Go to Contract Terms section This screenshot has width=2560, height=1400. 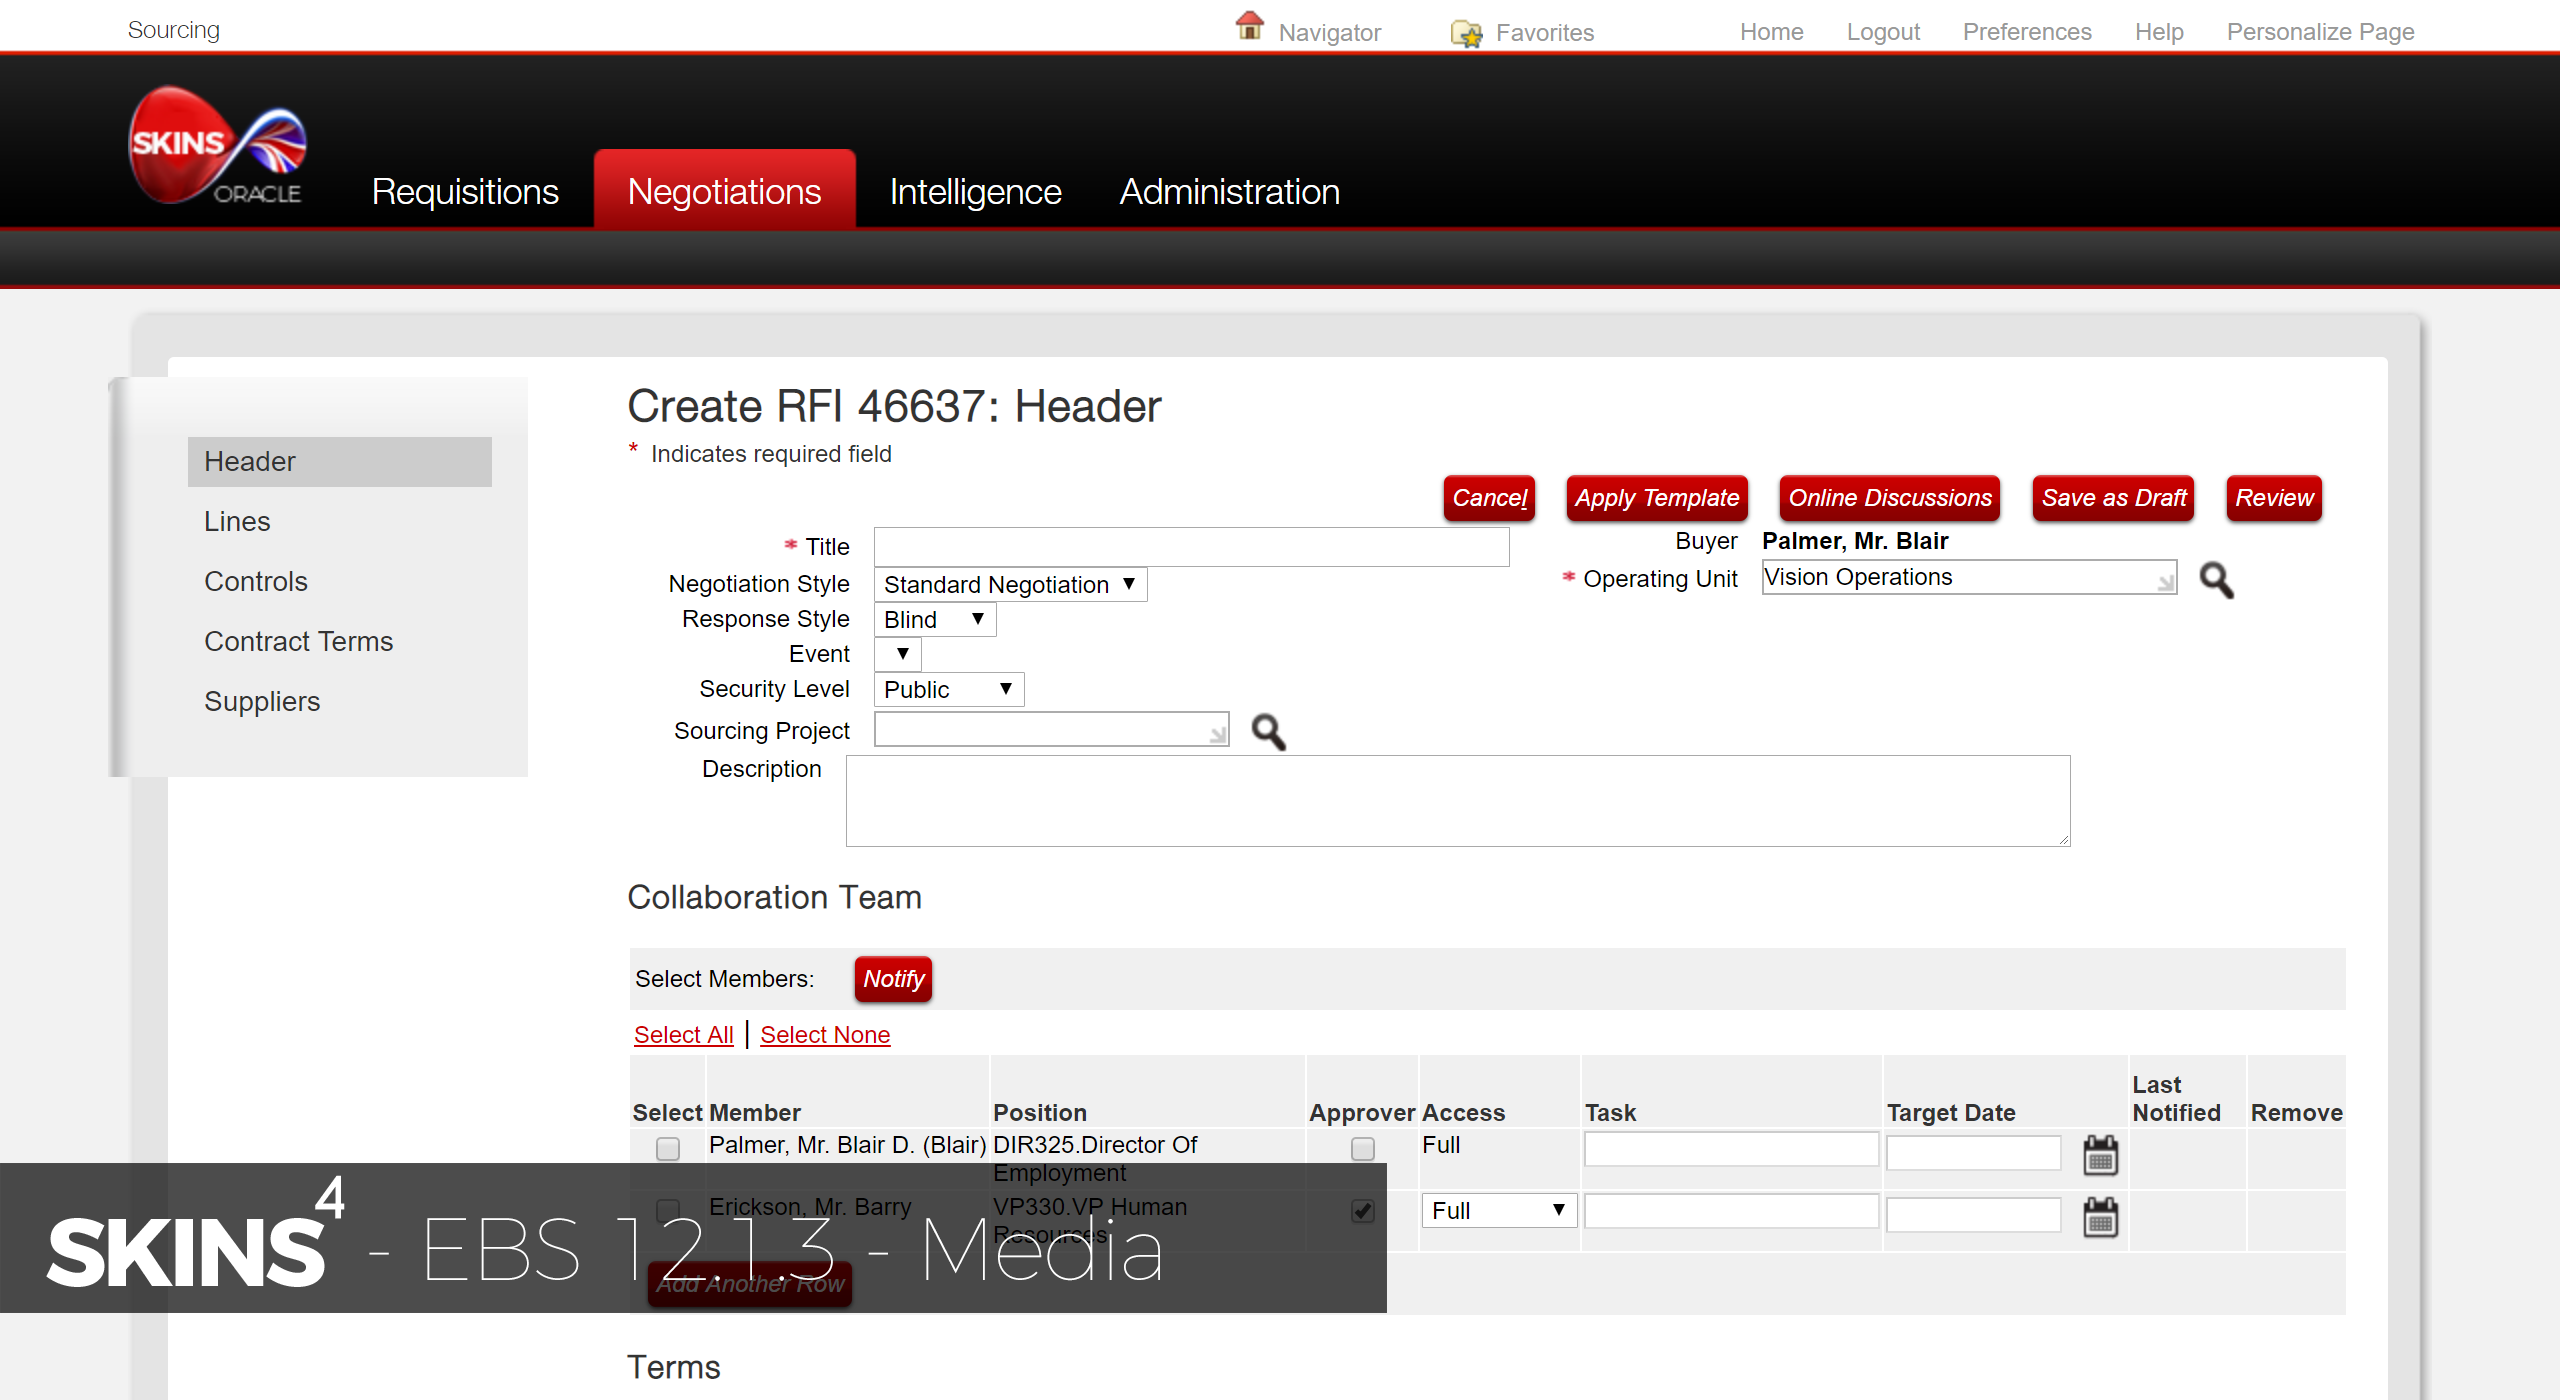(299, 642)
